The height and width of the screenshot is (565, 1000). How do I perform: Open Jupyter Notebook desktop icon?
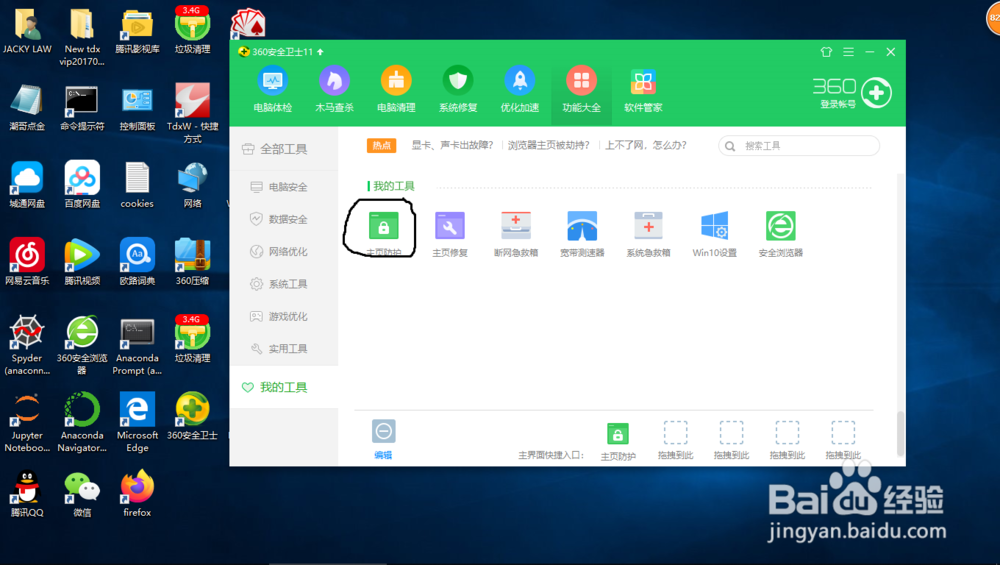pos(27,422)
